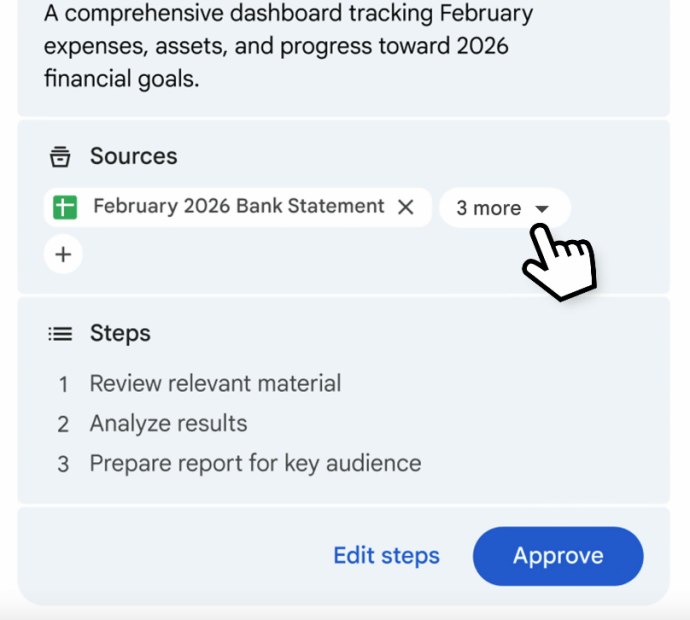The width and height of the screenshot is (690, 620).
Task: Select the "Review relevant material" step
Action: click(x=215, y=383)
